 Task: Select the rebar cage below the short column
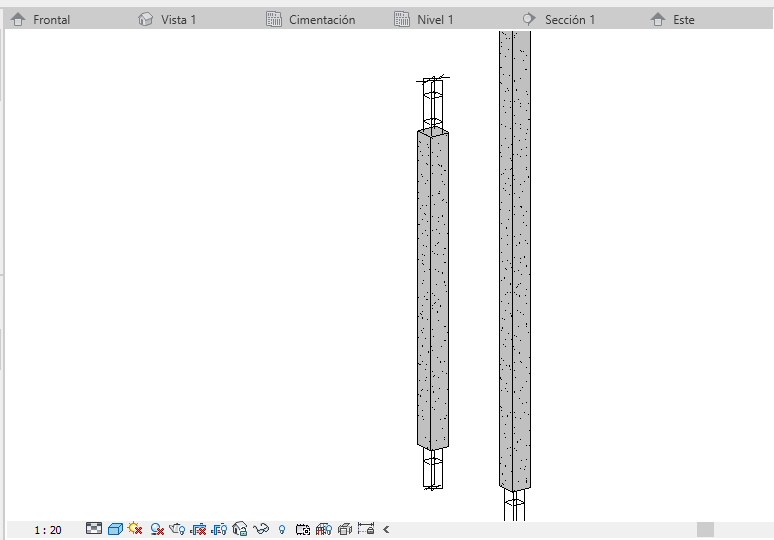point(433,468)
